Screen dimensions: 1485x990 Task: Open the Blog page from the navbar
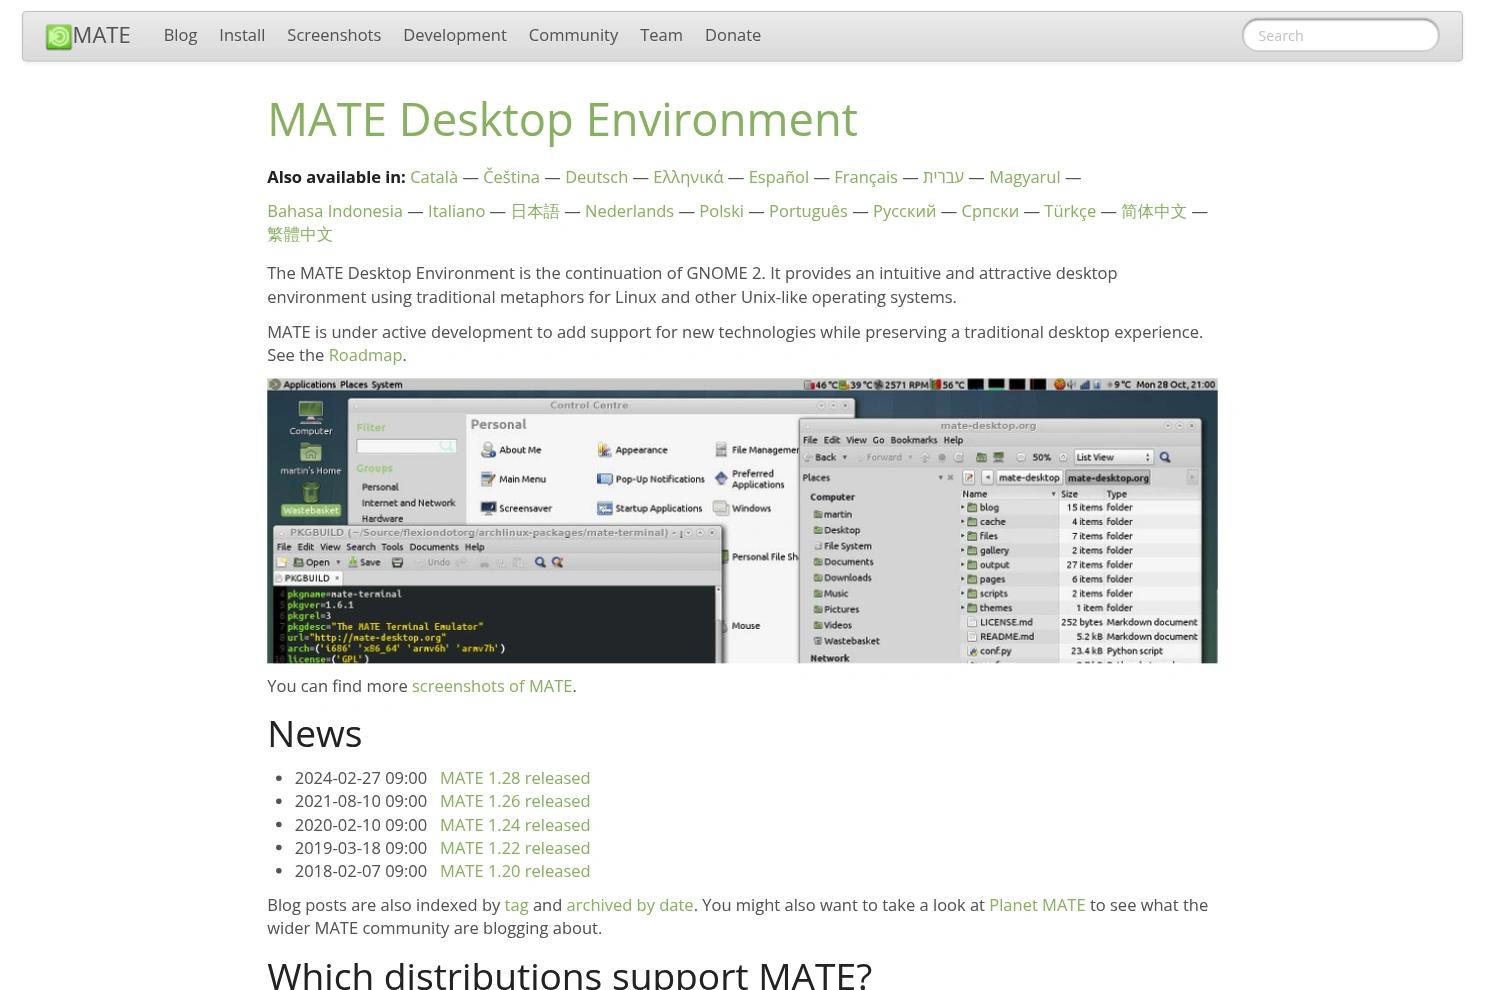coord(180,35)
